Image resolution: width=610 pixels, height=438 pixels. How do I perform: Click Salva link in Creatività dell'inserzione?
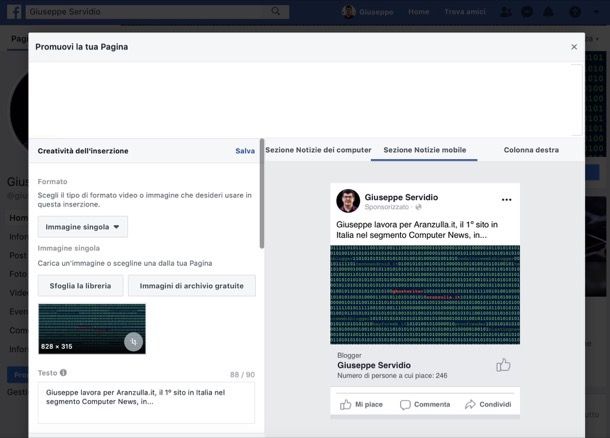click(245, 151)
